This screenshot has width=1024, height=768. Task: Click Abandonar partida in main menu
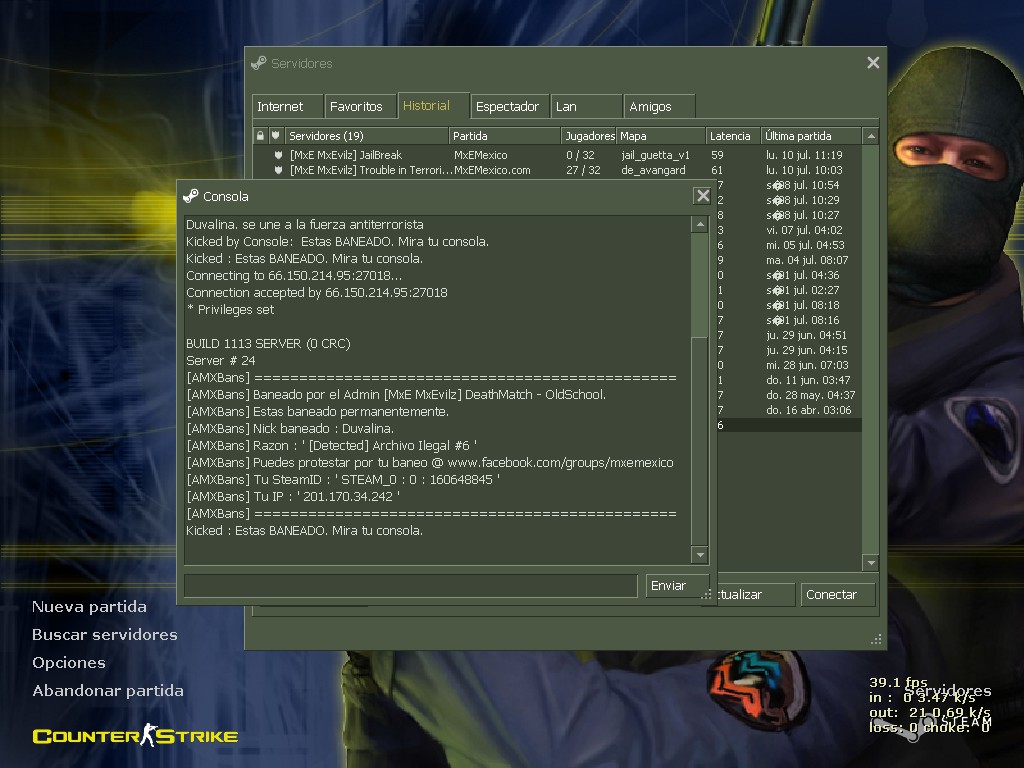point(108,690)
